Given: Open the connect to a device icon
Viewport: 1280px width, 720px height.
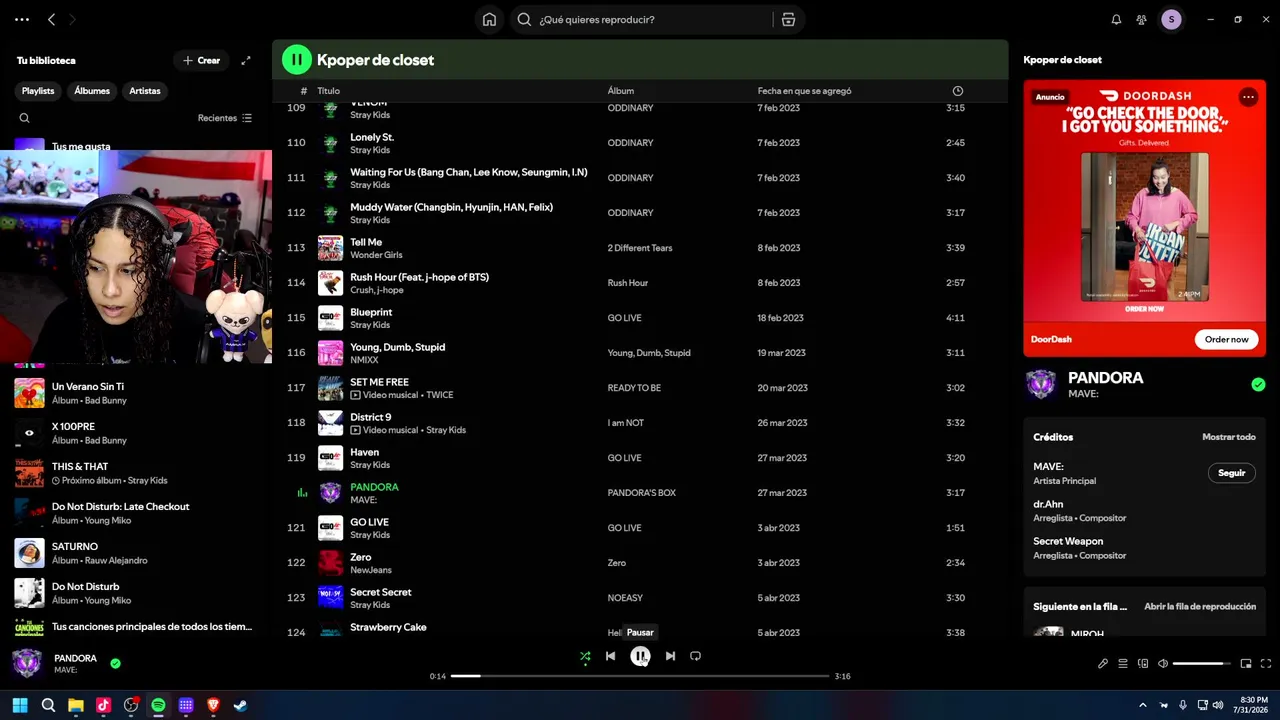Looking at the screenshot, I should 1143,663.
